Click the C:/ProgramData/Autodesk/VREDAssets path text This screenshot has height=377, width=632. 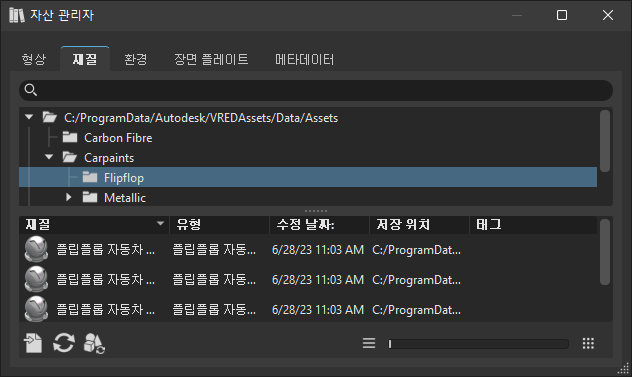[201, 118]
